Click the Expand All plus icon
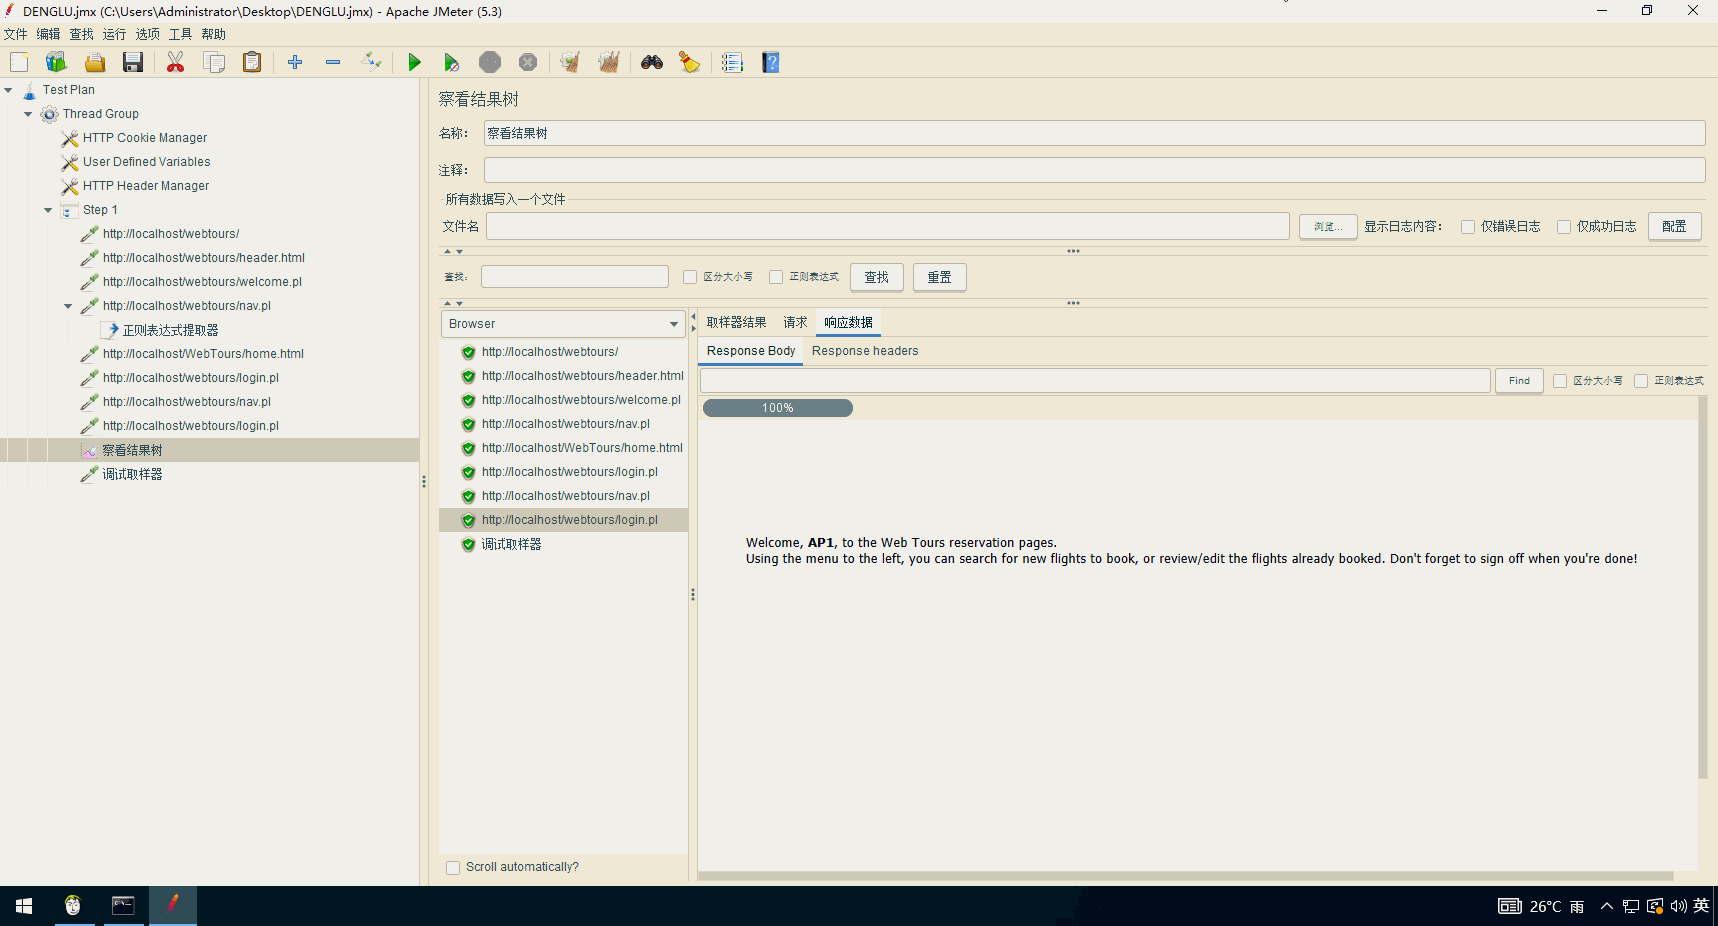Viewport: 1718px width, 926px height. click(295, 62)
